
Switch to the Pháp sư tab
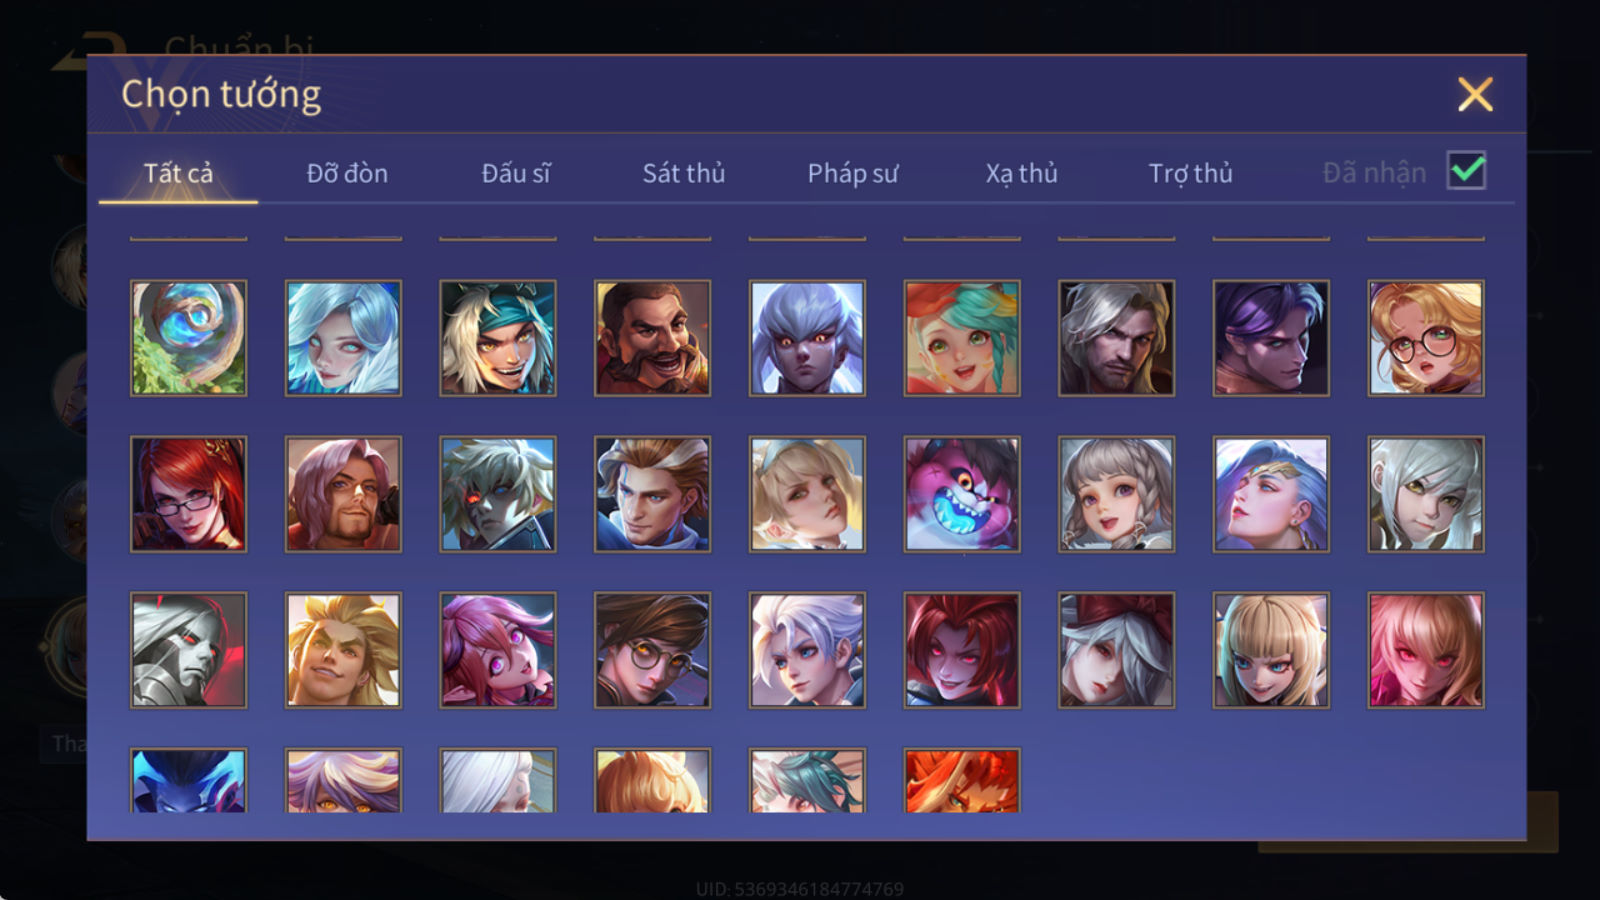tap(853, 173)
